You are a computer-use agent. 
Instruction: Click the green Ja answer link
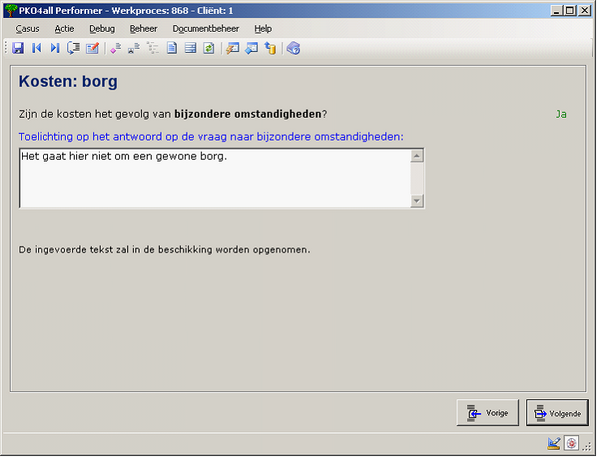[x=561, y=114]
